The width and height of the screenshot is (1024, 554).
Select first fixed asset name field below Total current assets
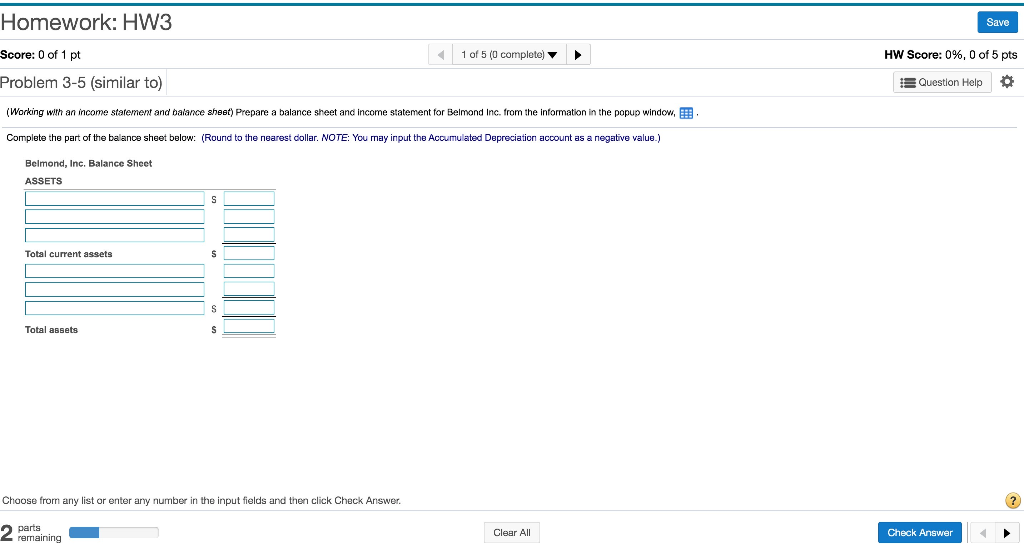[x=115, y=271]
